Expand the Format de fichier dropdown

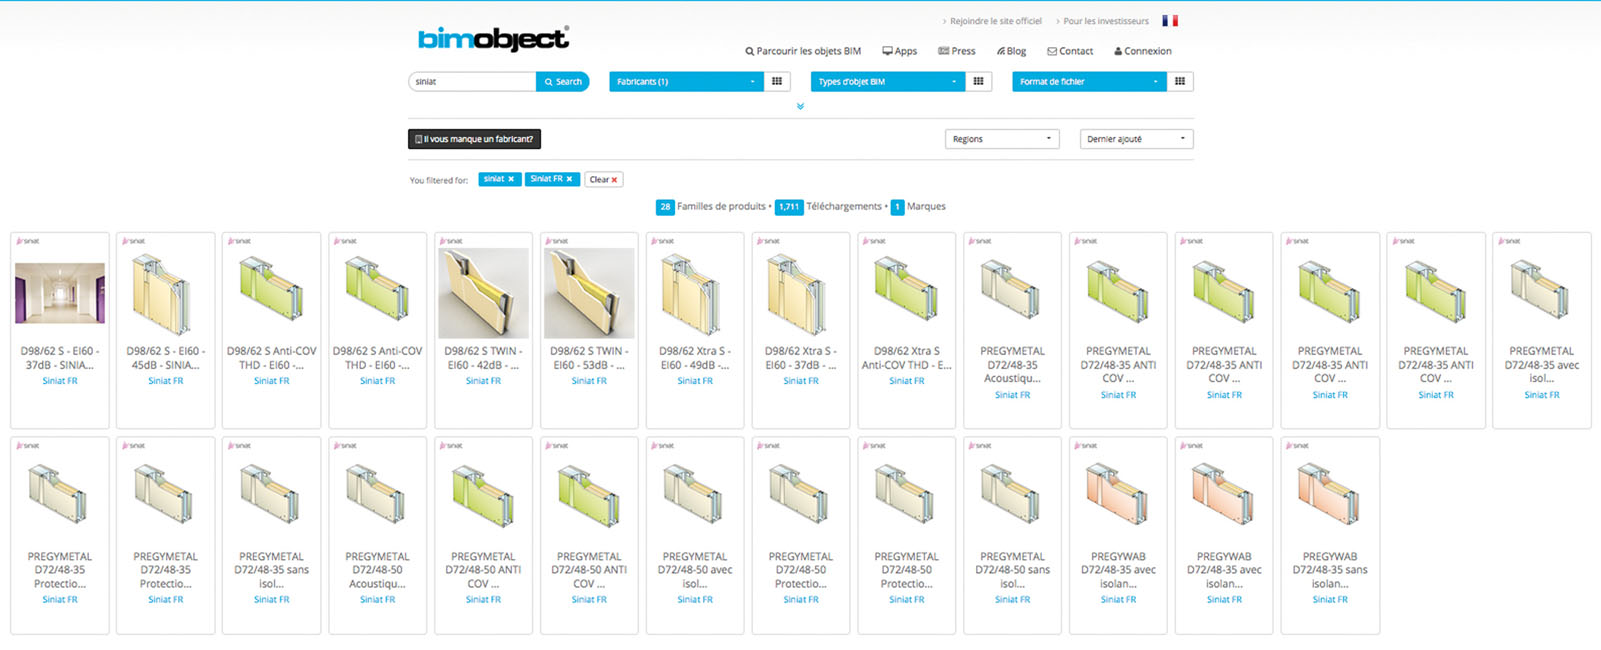tap(1088, 82)
